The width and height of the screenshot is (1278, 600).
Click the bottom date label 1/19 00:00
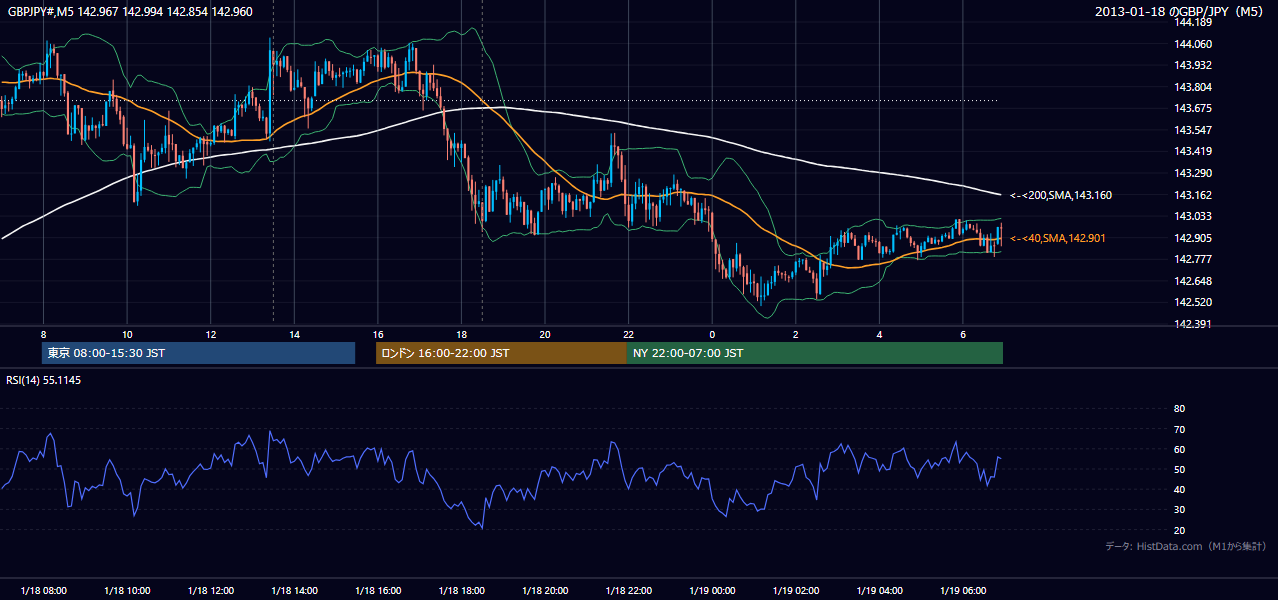coord(711,591)
